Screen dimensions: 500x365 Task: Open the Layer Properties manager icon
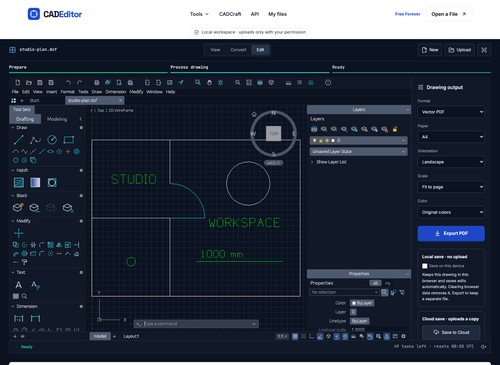point(314,129)
